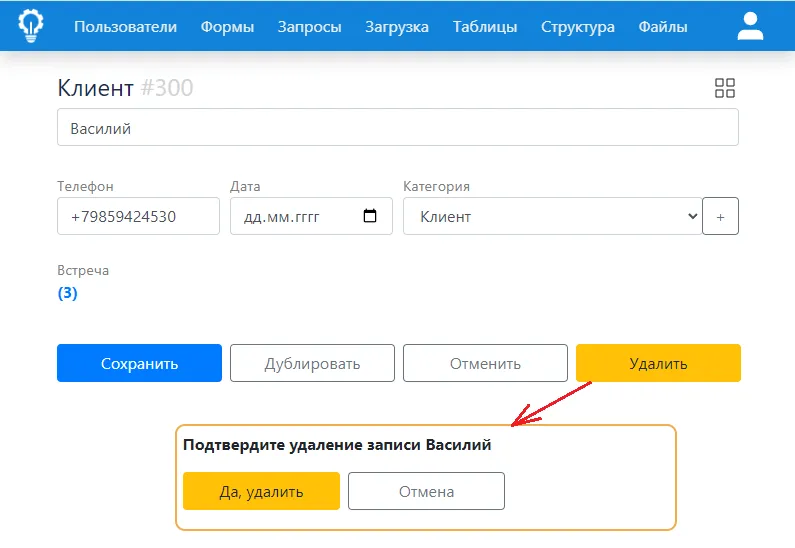Click the Дата label
The image size is (795, 548).
(x=245, y=186)
